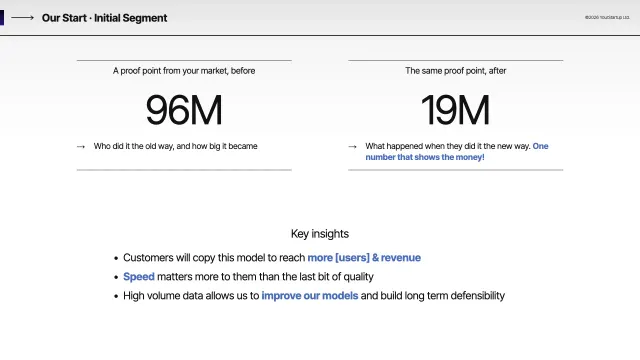Click 'matters more to them than the last bit of quality'
Screen dimensions: 640x360
coord(265,277)
